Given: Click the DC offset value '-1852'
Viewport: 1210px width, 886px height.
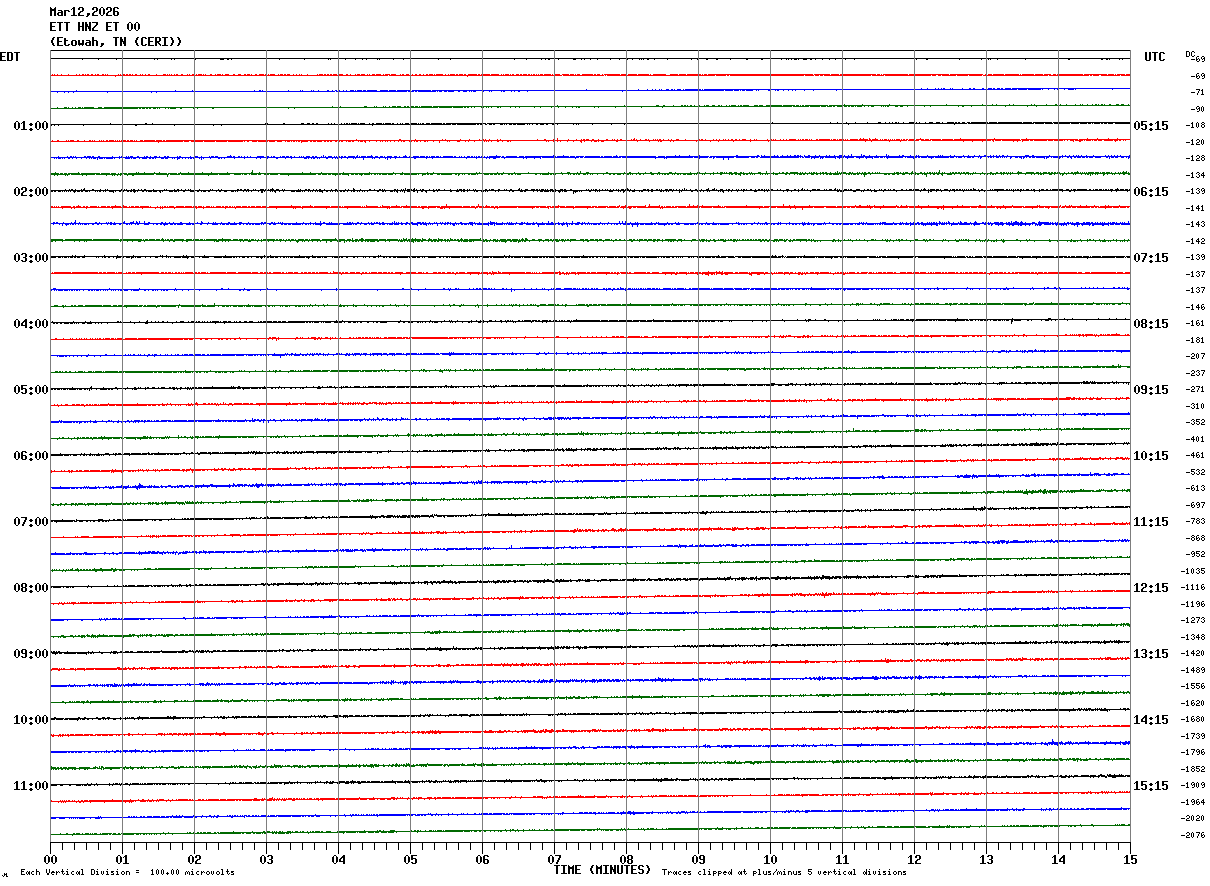Looking at the screenshot, I should click(x=1193, y=769).
